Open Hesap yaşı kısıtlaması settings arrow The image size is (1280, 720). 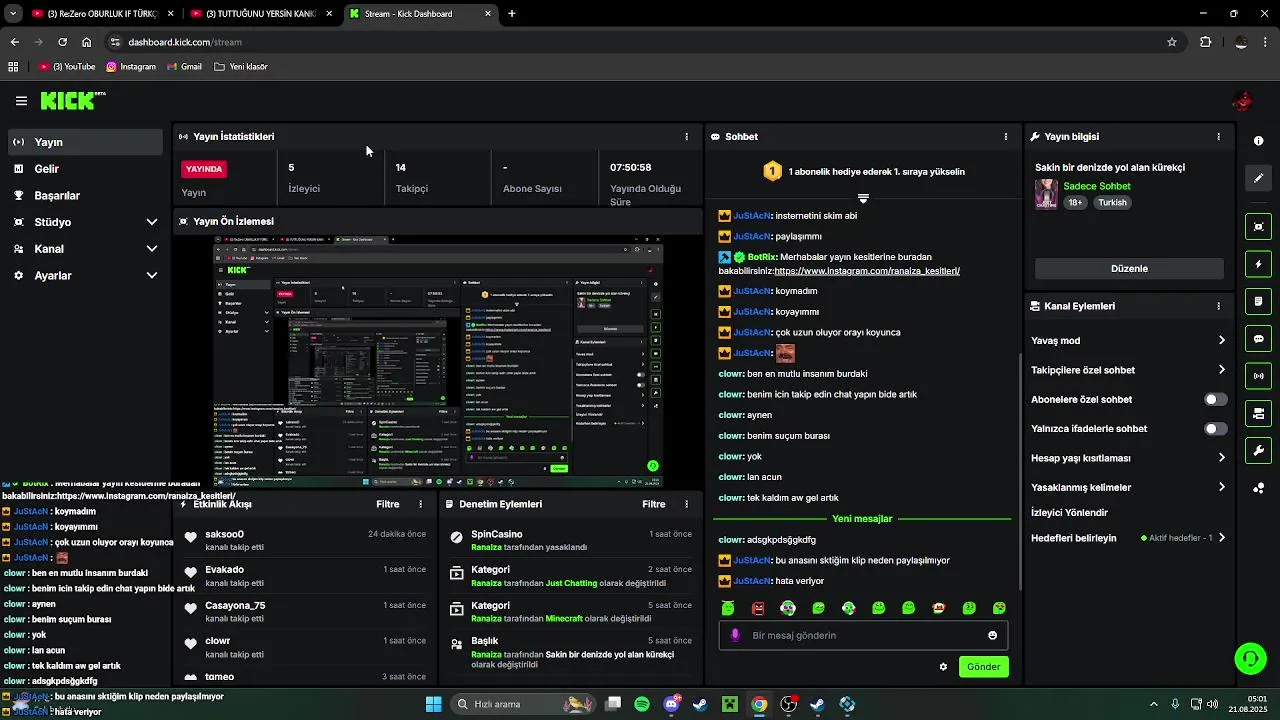(1221, 458)
